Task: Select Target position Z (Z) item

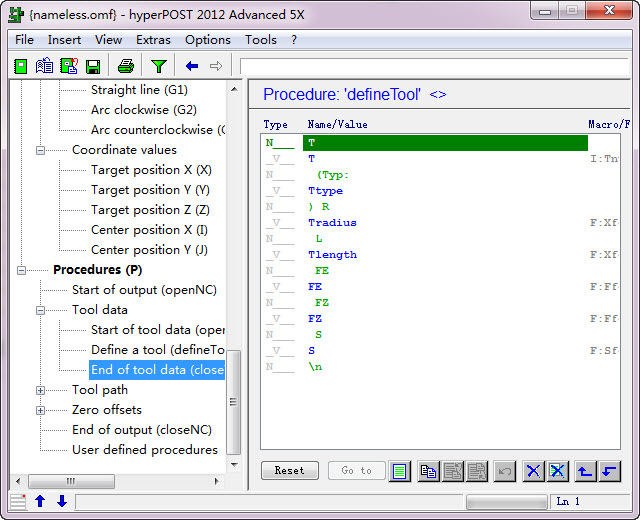Action: tap(150, 210)
